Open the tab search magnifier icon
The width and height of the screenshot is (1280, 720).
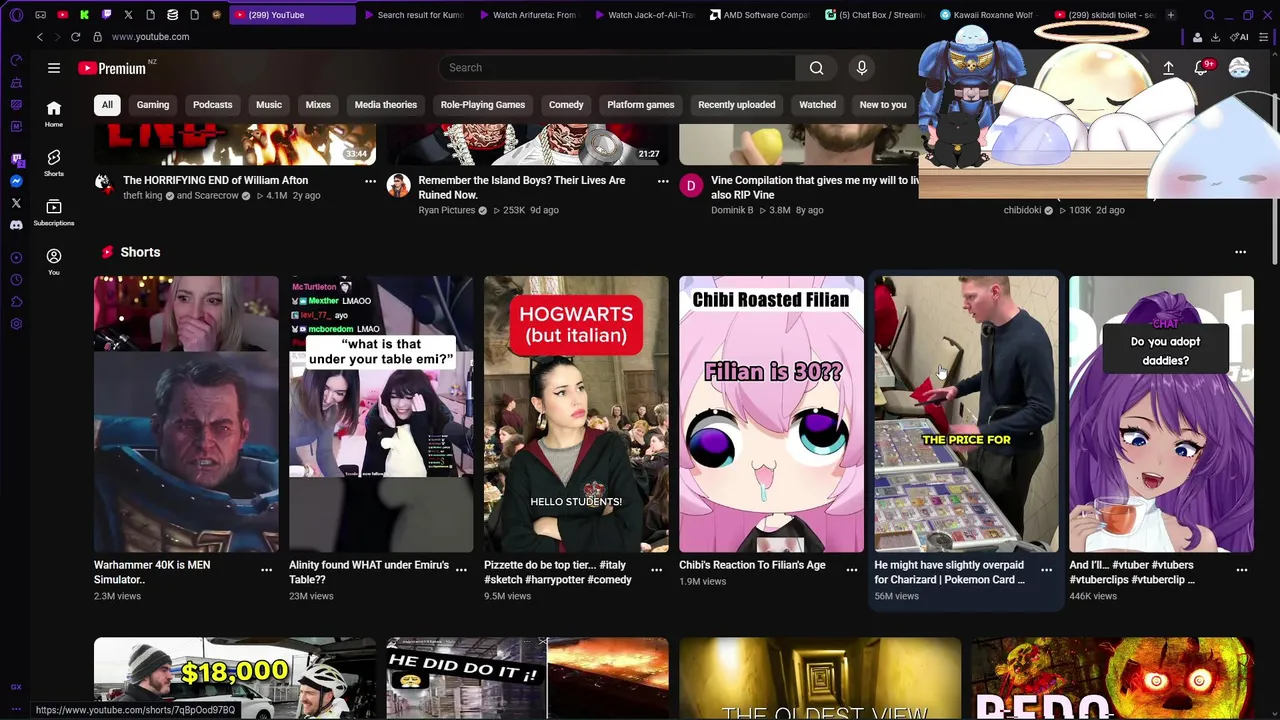(1209, 15)
